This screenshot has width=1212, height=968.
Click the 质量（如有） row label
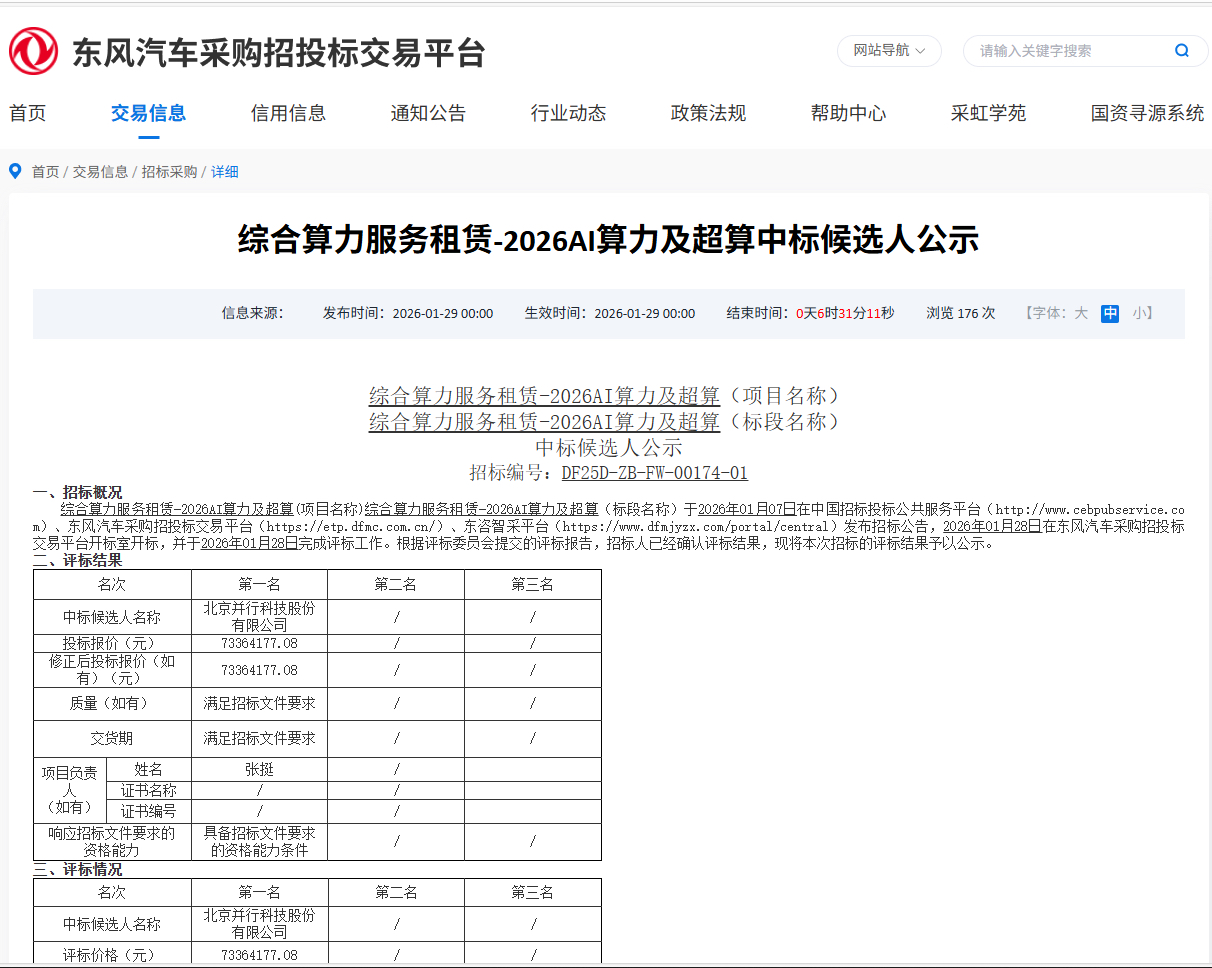[x=112, y=703]
